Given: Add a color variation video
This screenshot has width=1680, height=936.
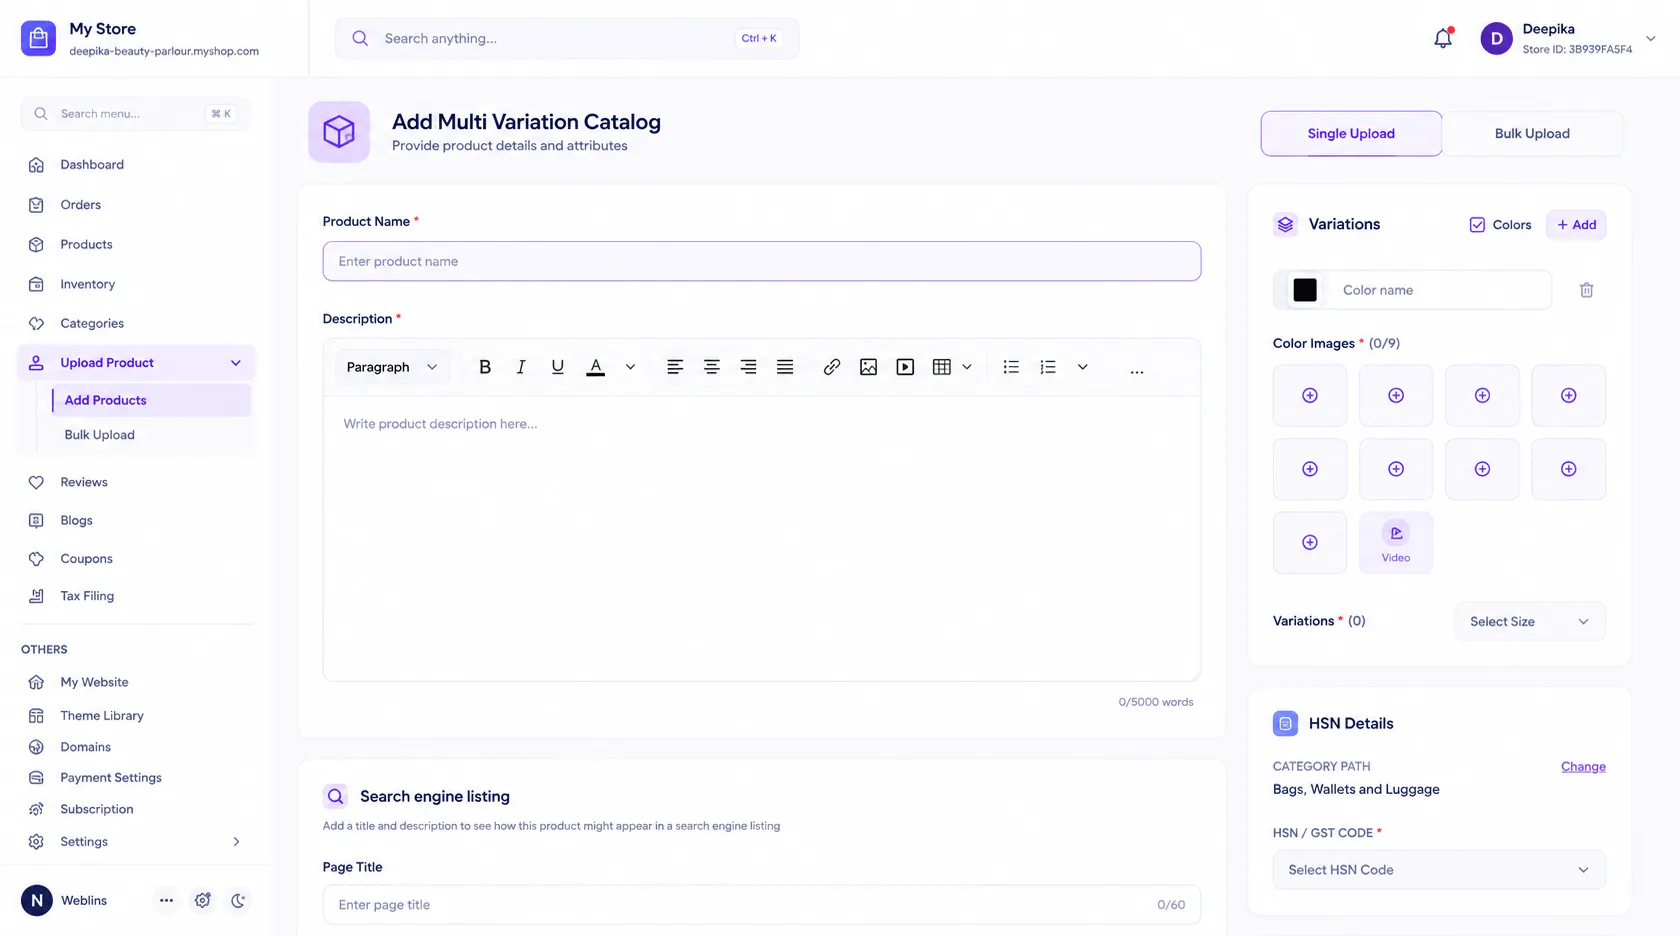Looking at the screenshot, I should 1396,542.
